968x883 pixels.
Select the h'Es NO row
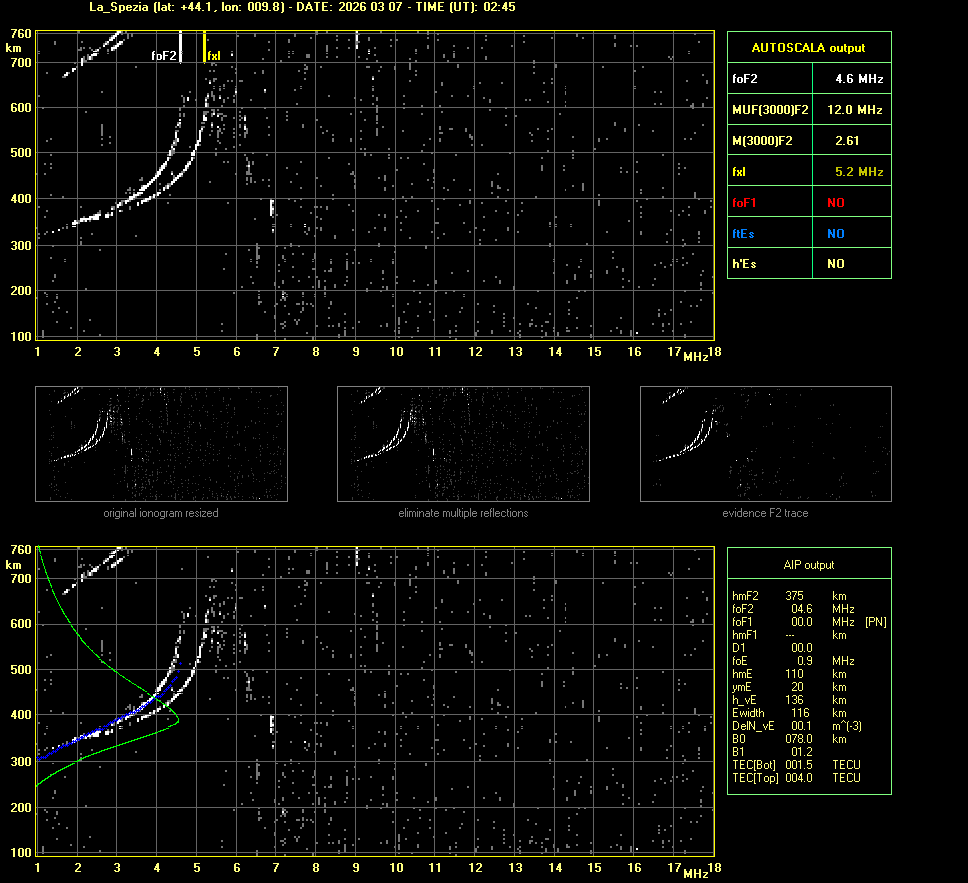808,264
